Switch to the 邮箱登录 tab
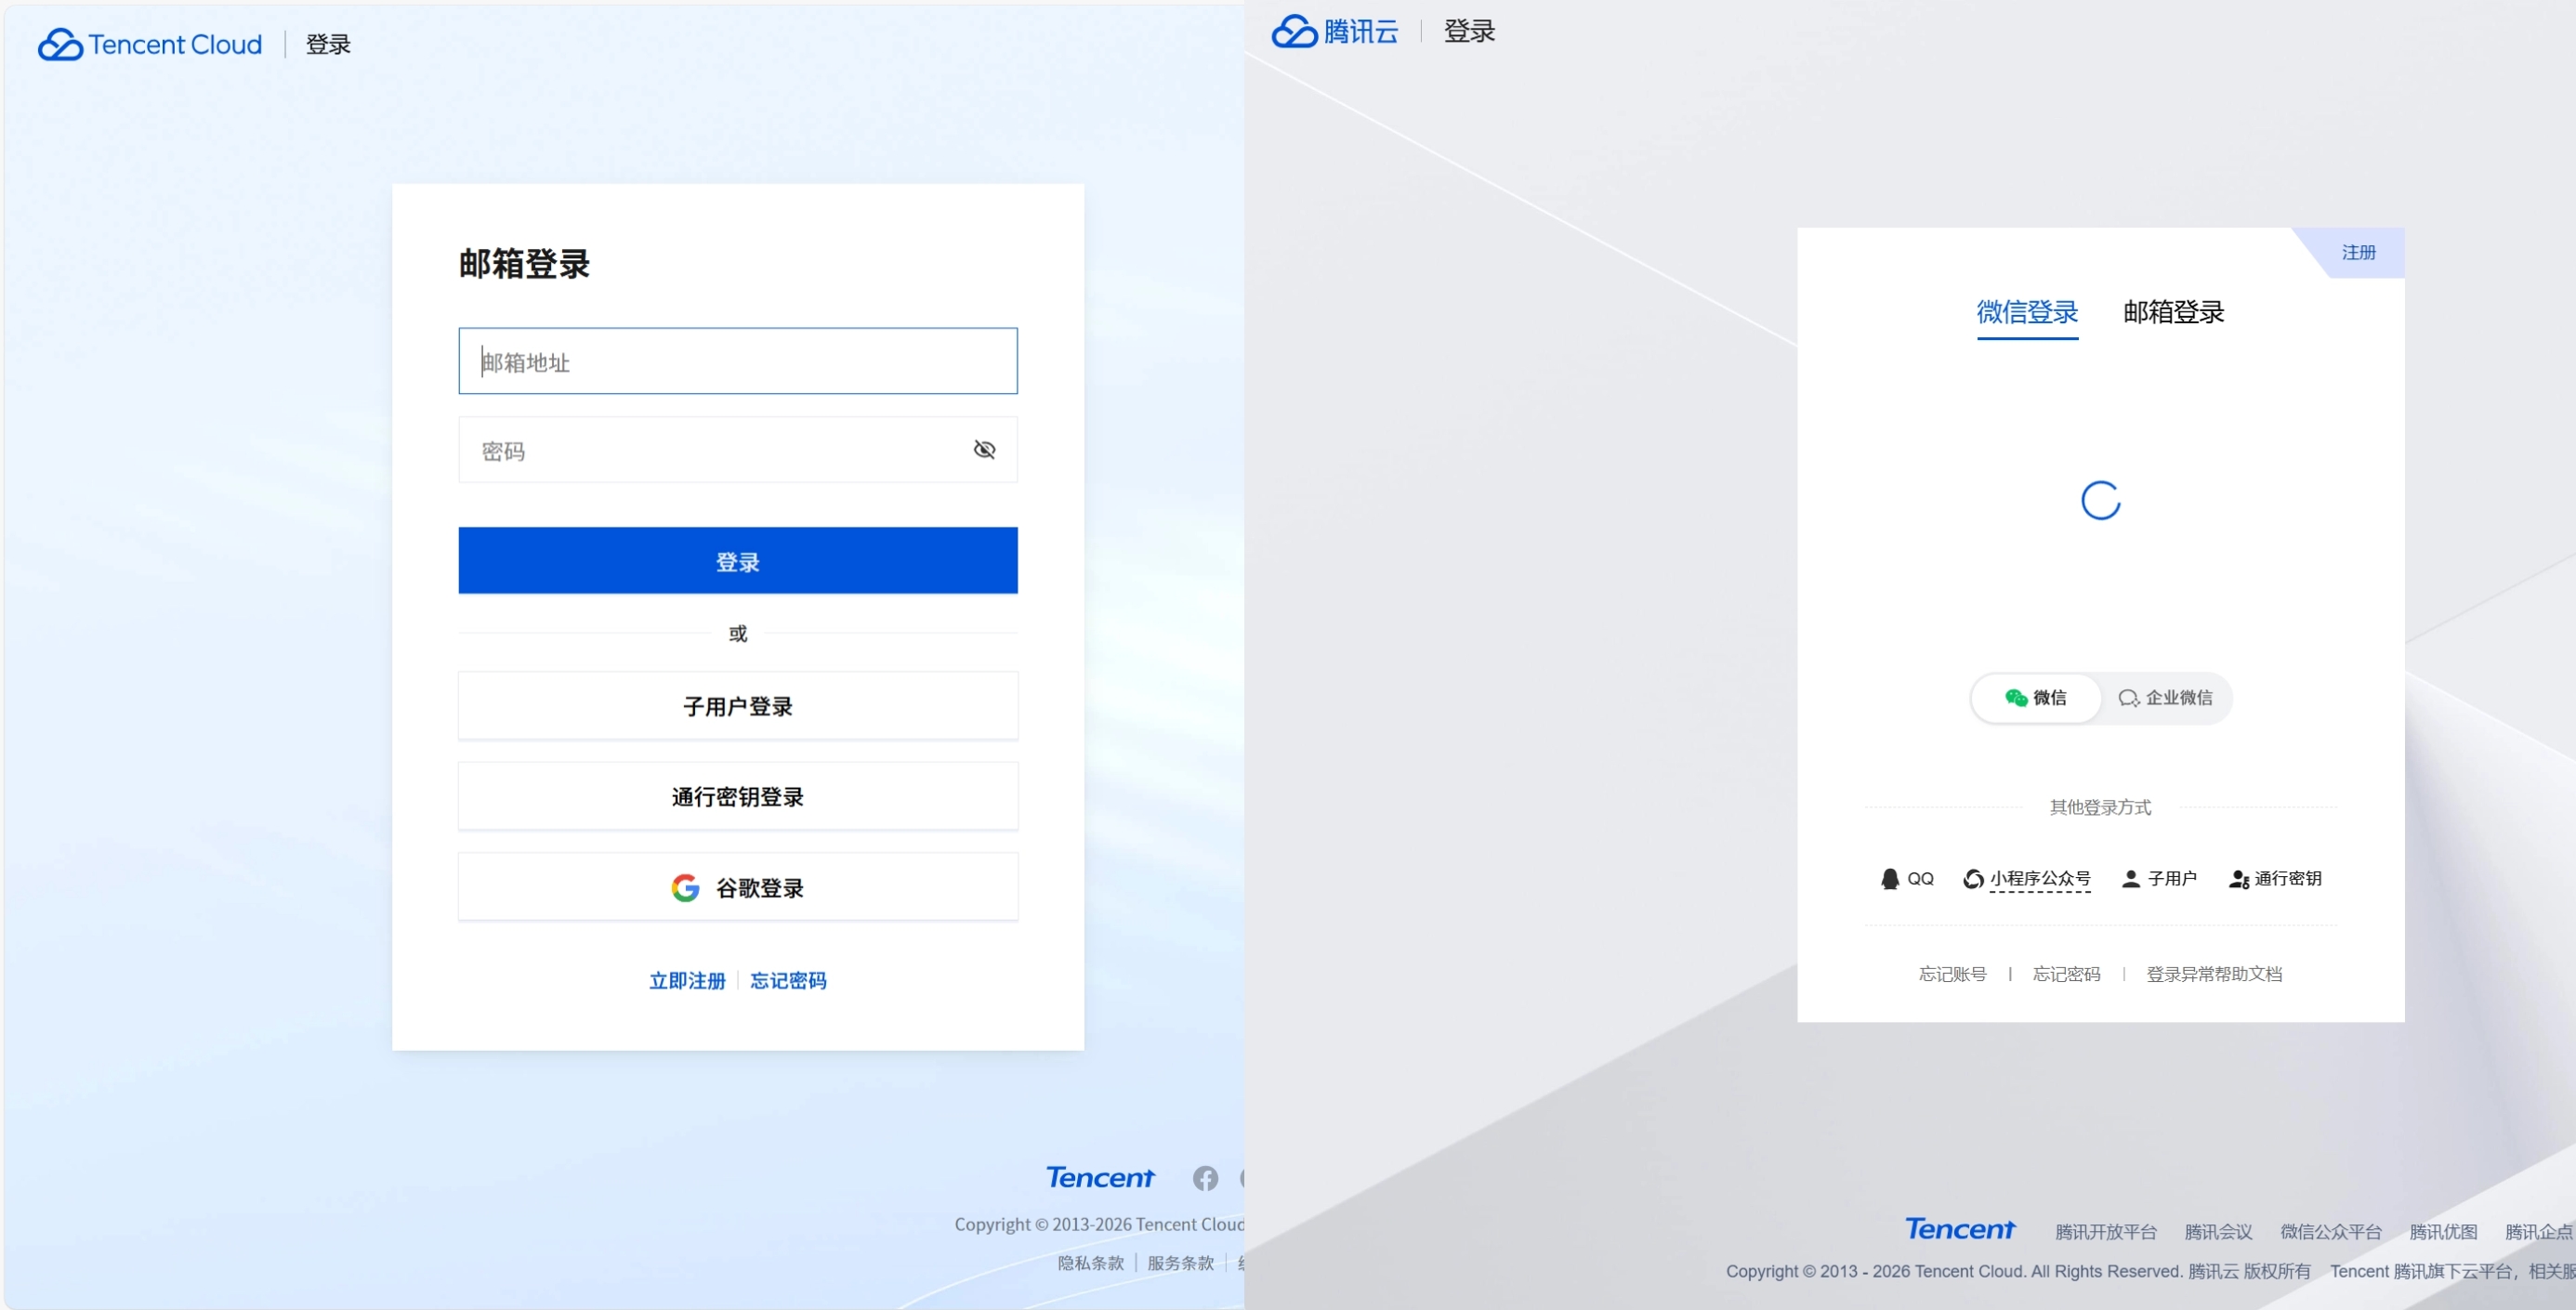The height and width of the screenshot is (1310, 2576). 2173,312
